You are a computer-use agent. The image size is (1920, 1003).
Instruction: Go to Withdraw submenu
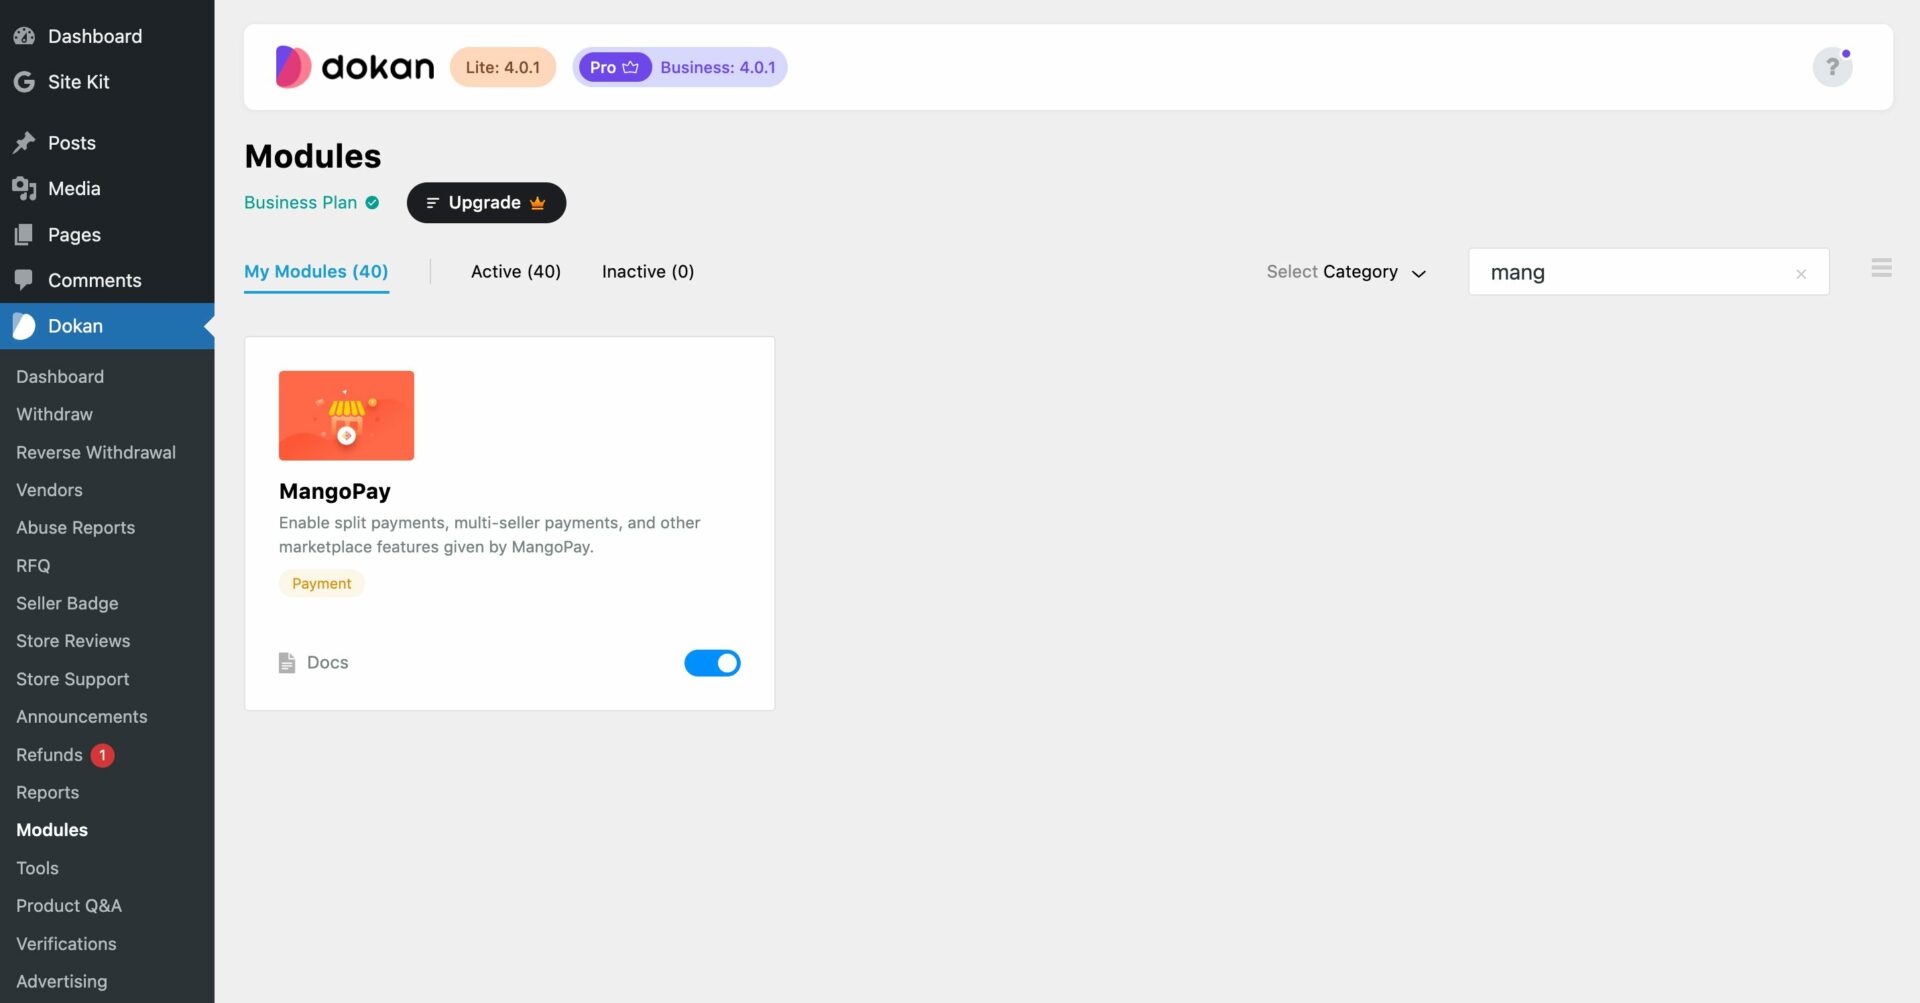tap(54, 415)
